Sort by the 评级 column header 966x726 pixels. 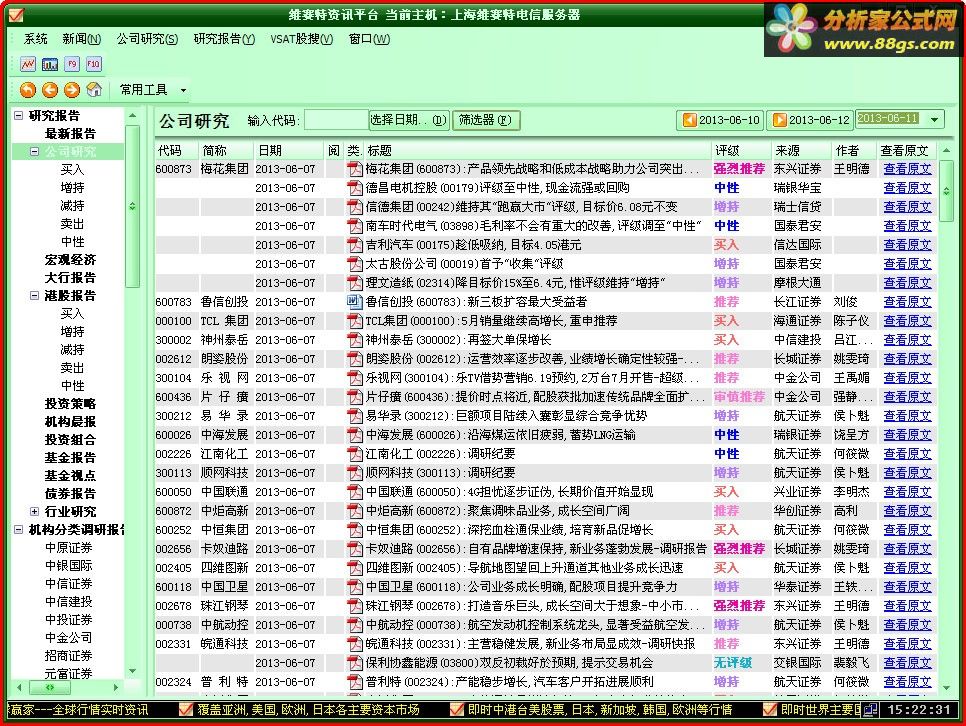tap(740, 150)
